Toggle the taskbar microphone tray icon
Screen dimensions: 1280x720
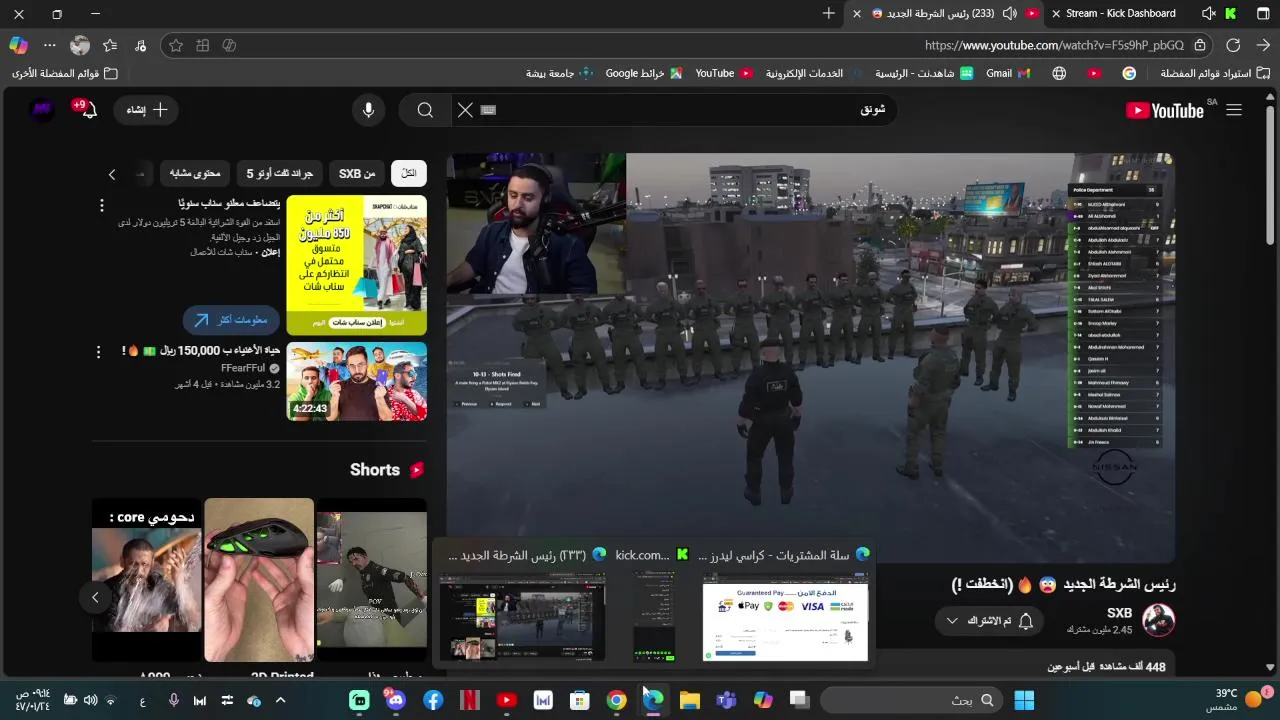(x=173, y=700)
